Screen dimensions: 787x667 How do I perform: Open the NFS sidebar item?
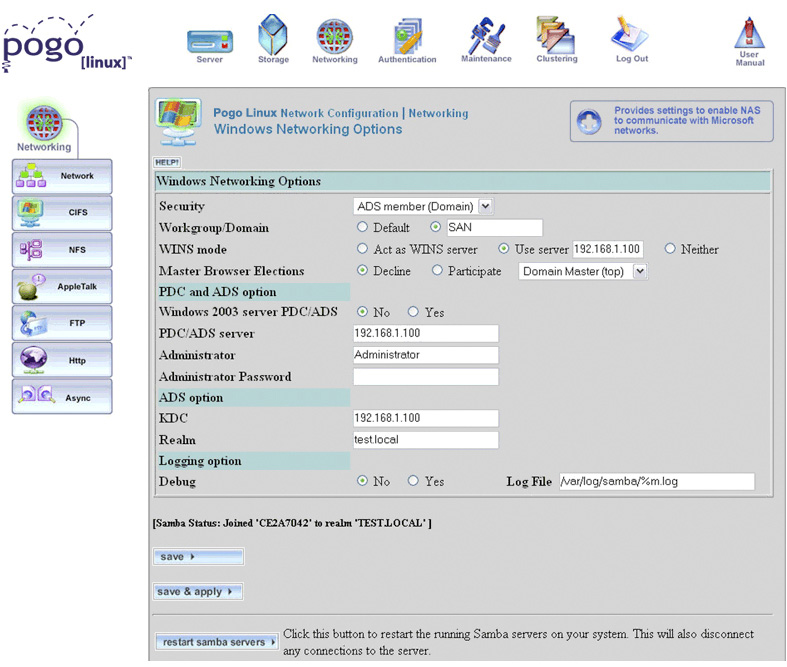coord(62,250)
